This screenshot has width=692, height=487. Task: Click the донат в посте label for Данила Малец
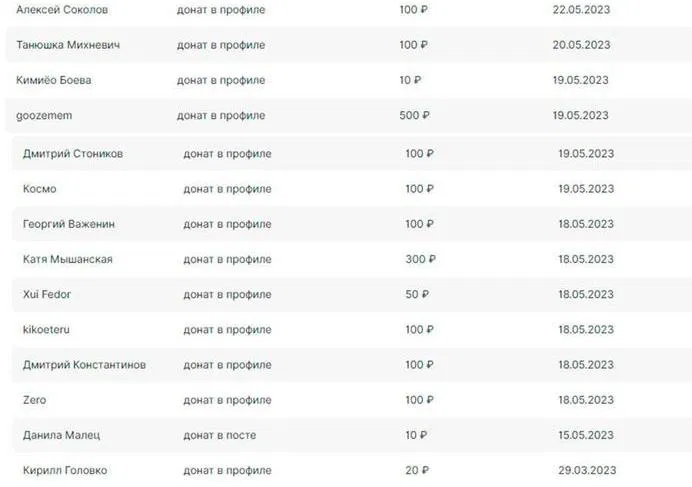point(220,435)
